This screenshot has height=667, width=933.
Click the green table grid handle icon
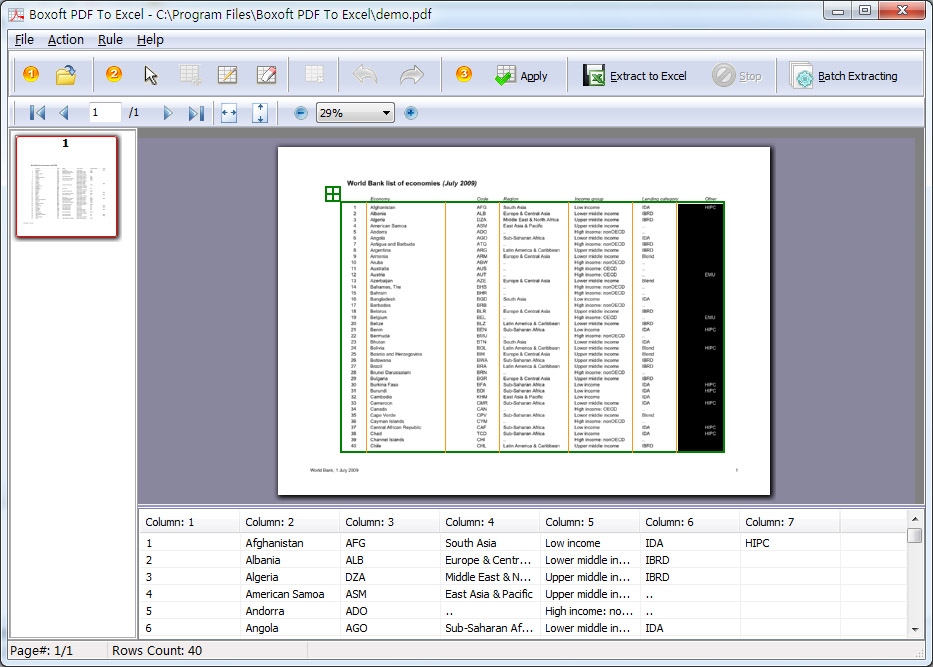(x=333, y=193)
